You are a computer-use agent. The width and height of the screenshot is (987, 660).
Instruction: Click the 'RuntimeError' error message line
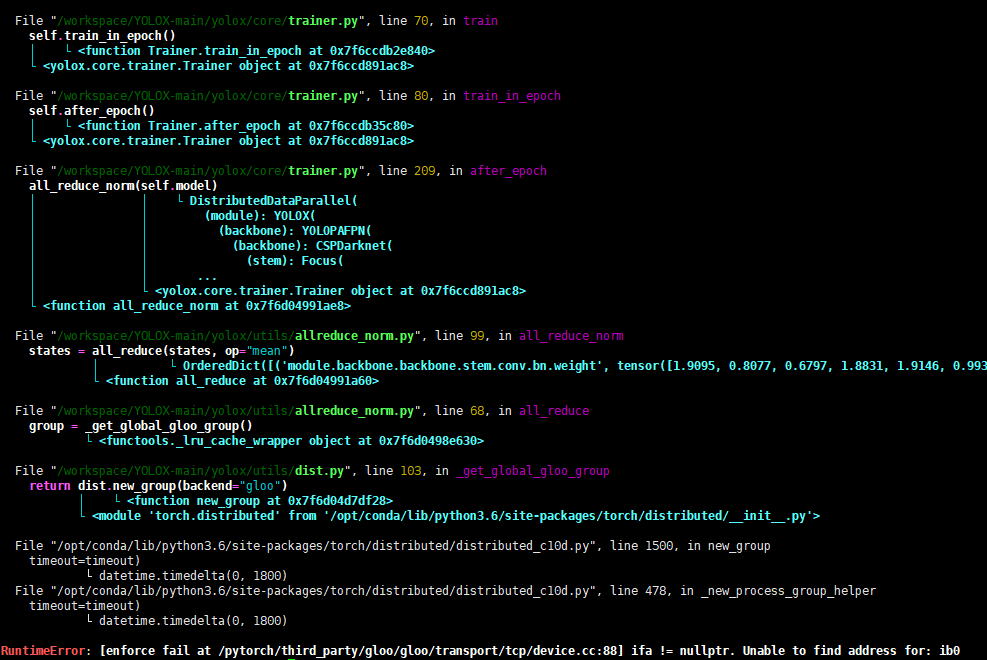point(480,651)
